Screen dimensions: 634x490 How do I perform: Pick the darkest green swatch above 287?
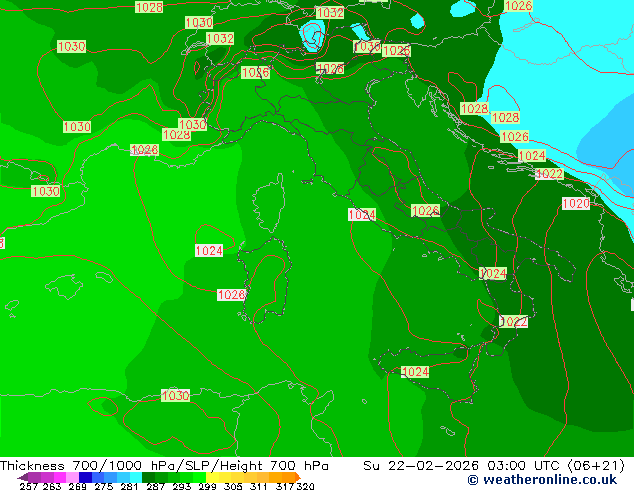click(x=148, y=477)
